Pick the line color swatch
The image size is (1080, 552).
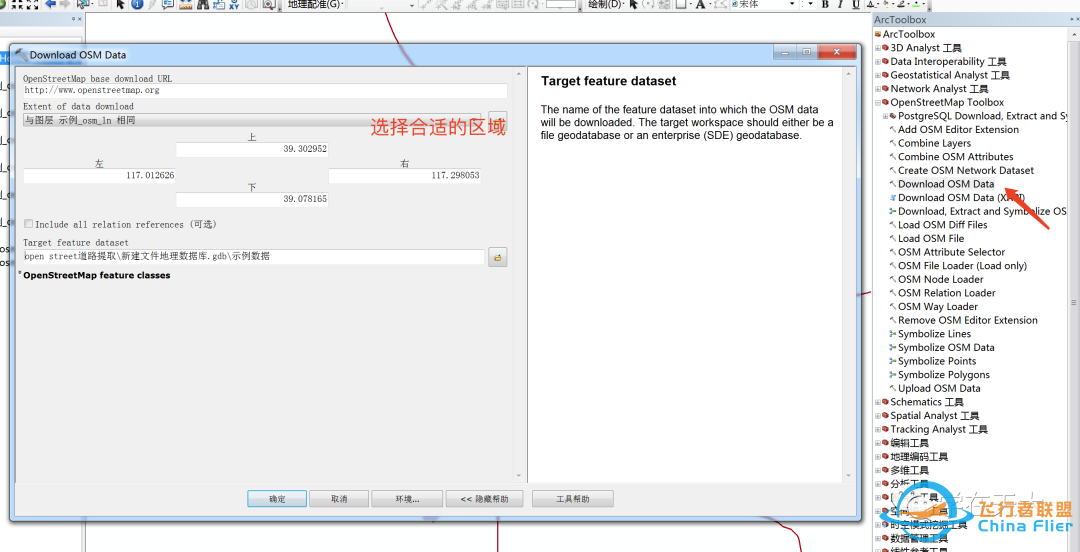[900, 5]
